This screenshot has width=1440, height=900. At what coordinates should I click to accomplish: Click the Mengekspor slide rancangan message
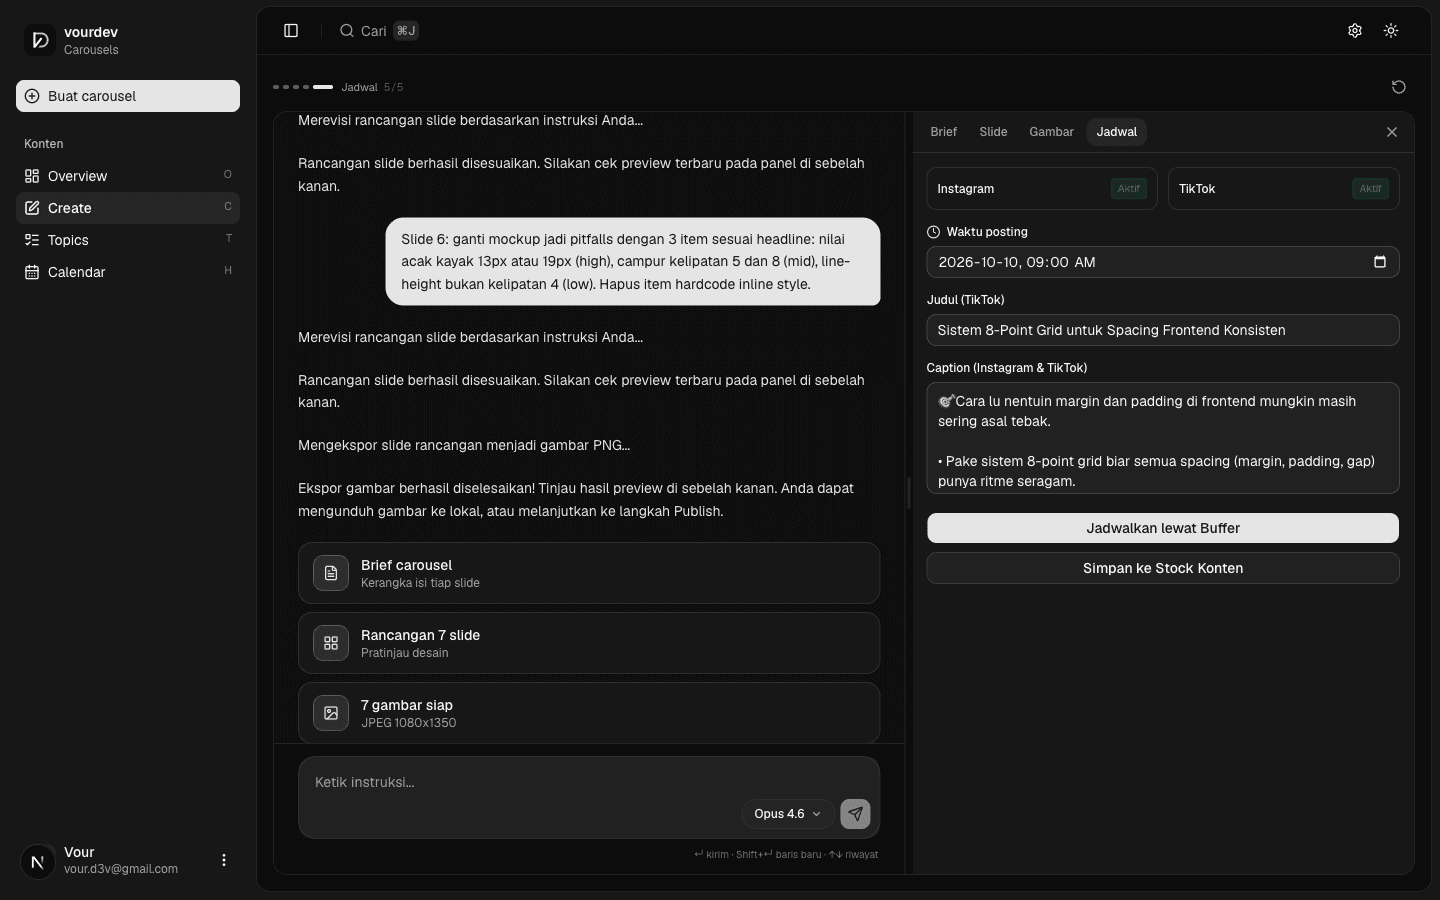(464, 445)
